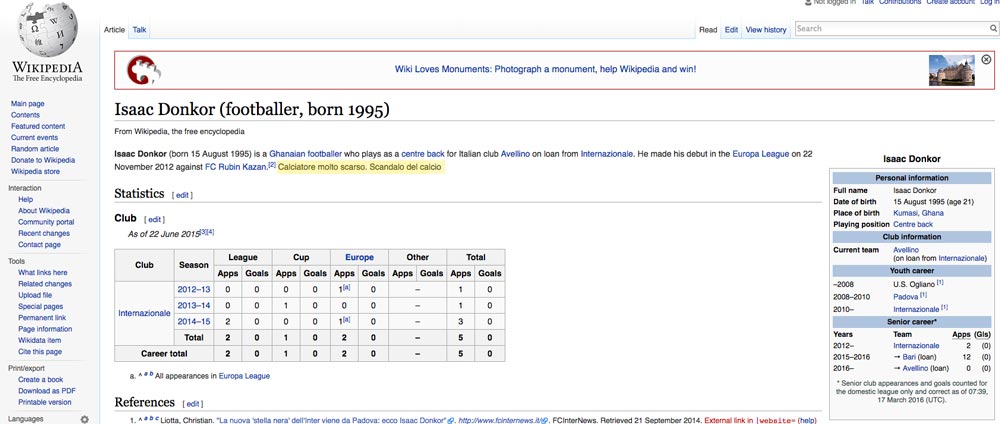Go to Contents in the sidebar
Image resolution: width=1000 pixels, height=424 pixels.
[25, 115]
